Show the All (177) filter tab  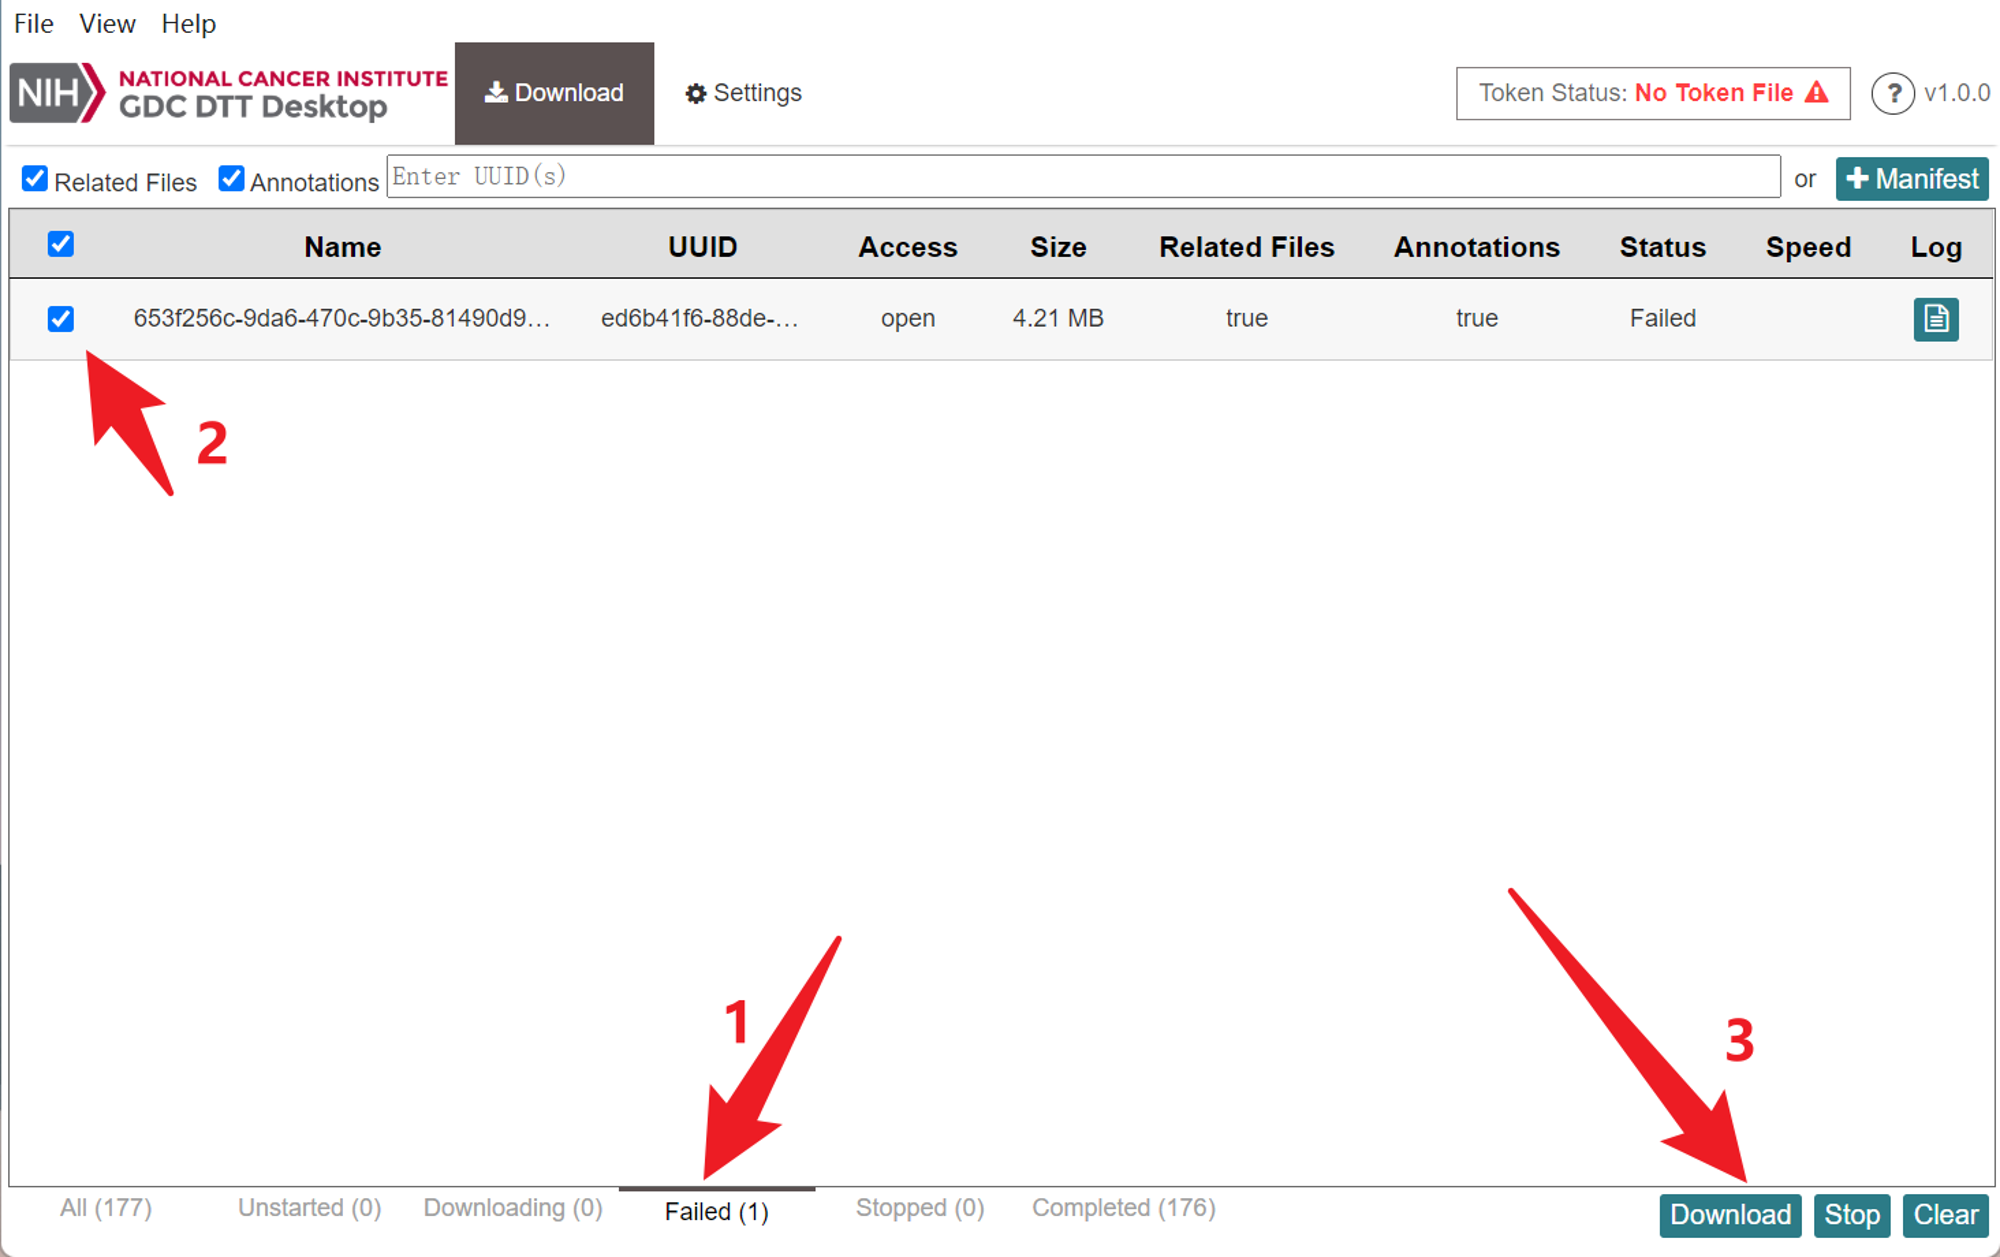pos(106,1208)
